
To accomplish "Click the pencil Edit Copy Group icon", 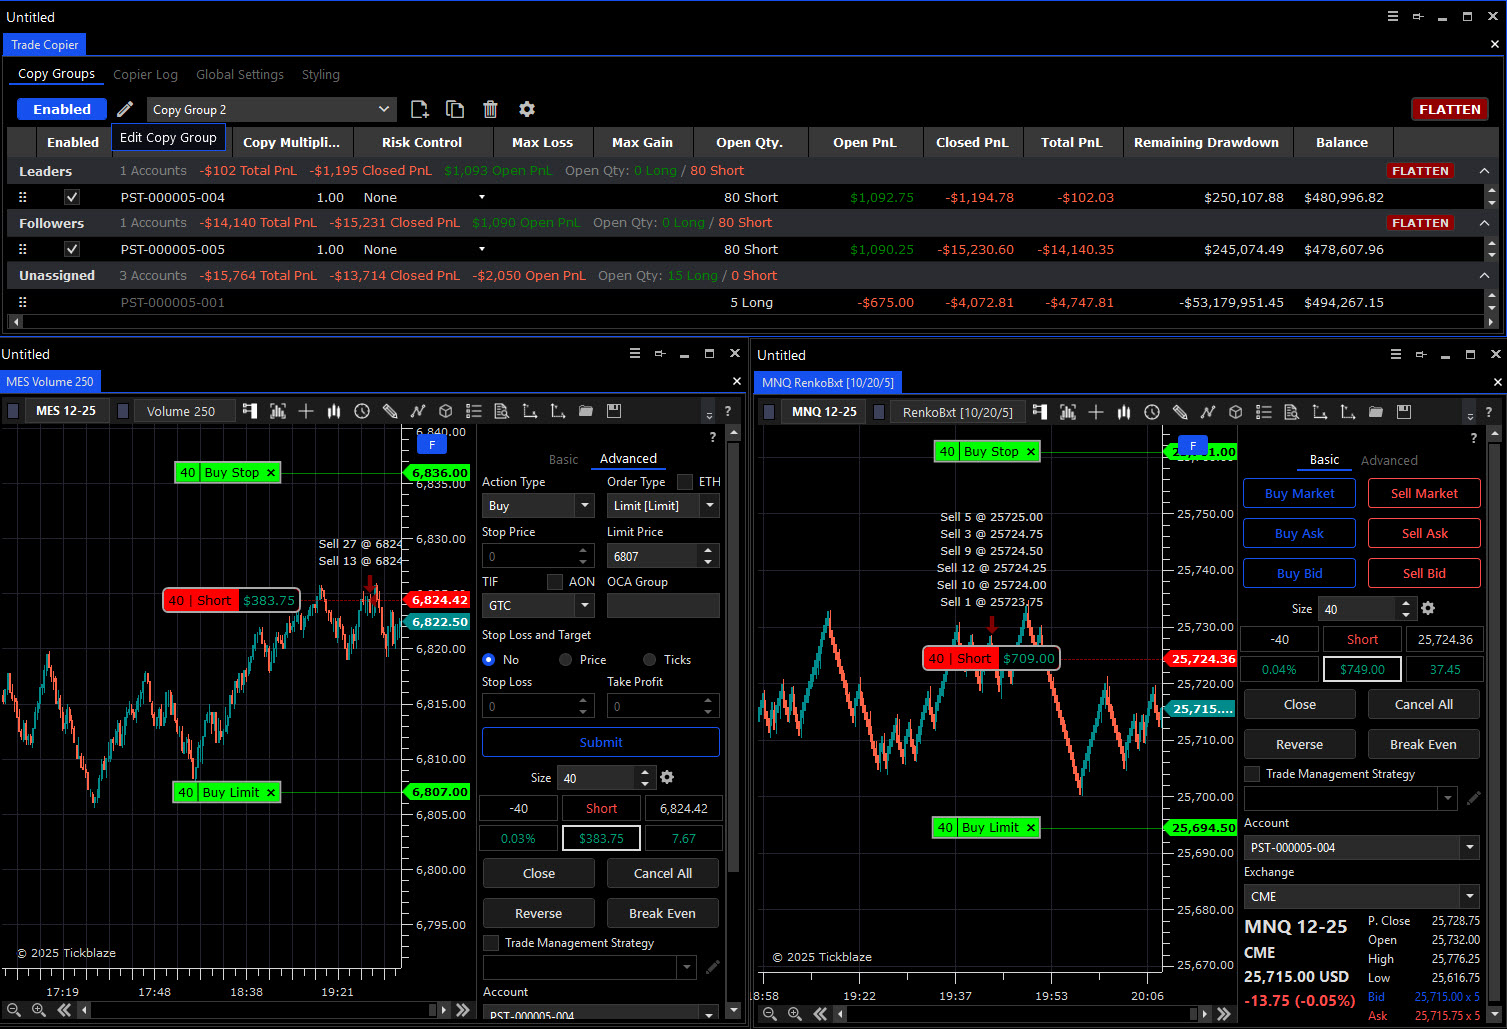I will tap(125, 109).
